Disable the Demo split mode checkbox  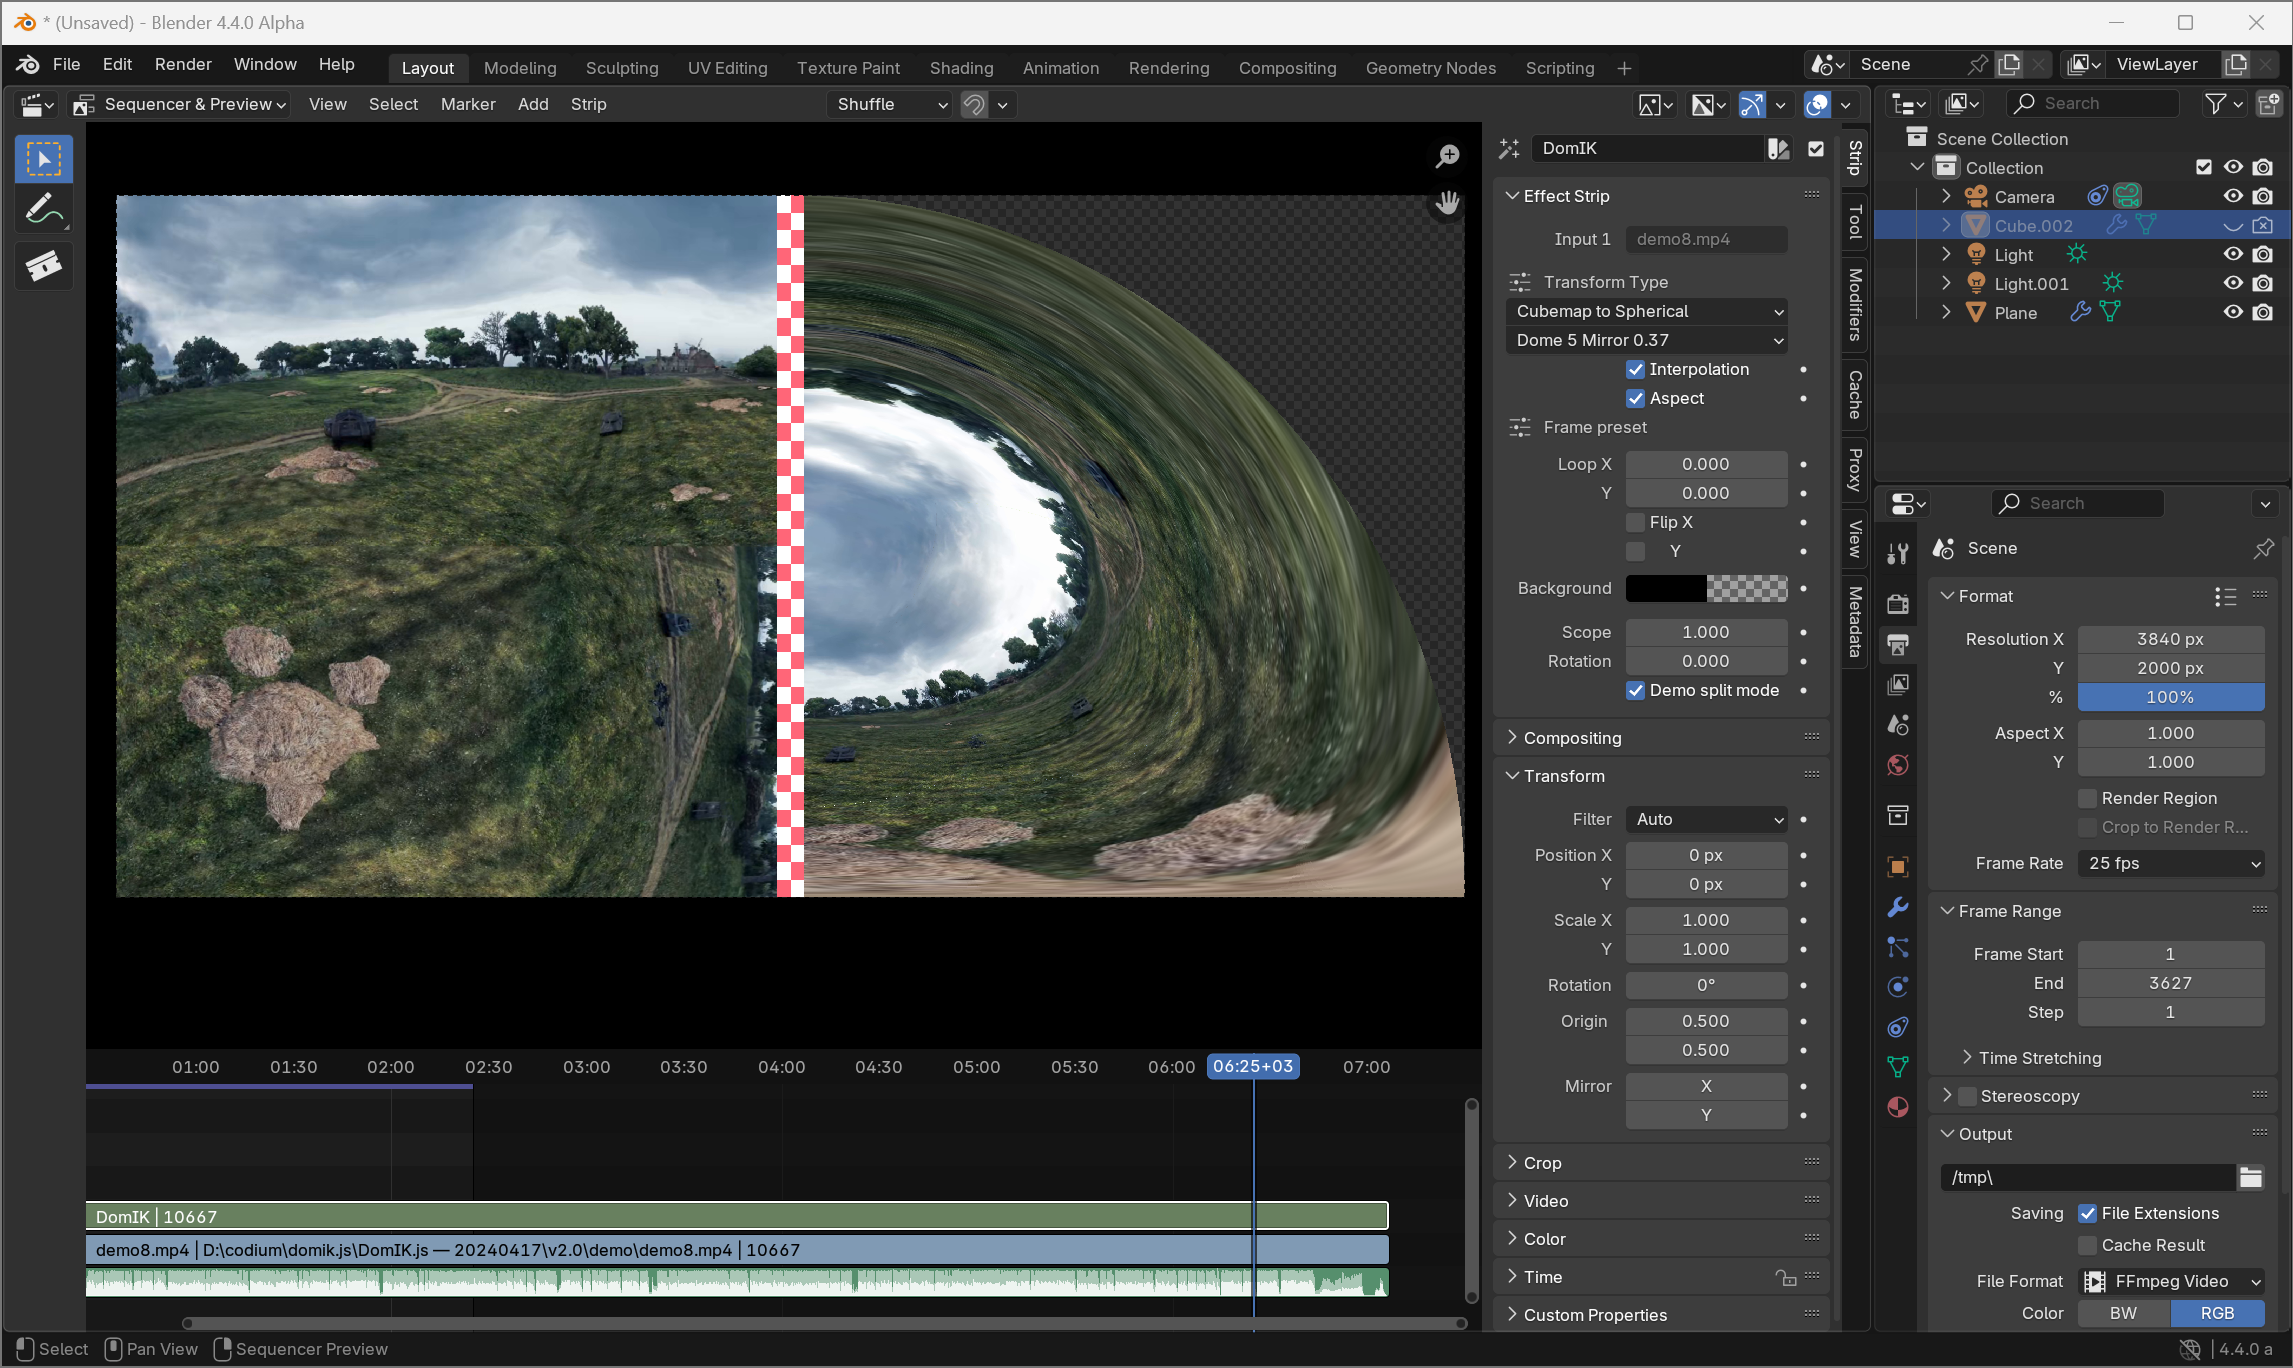(1636, 690)
